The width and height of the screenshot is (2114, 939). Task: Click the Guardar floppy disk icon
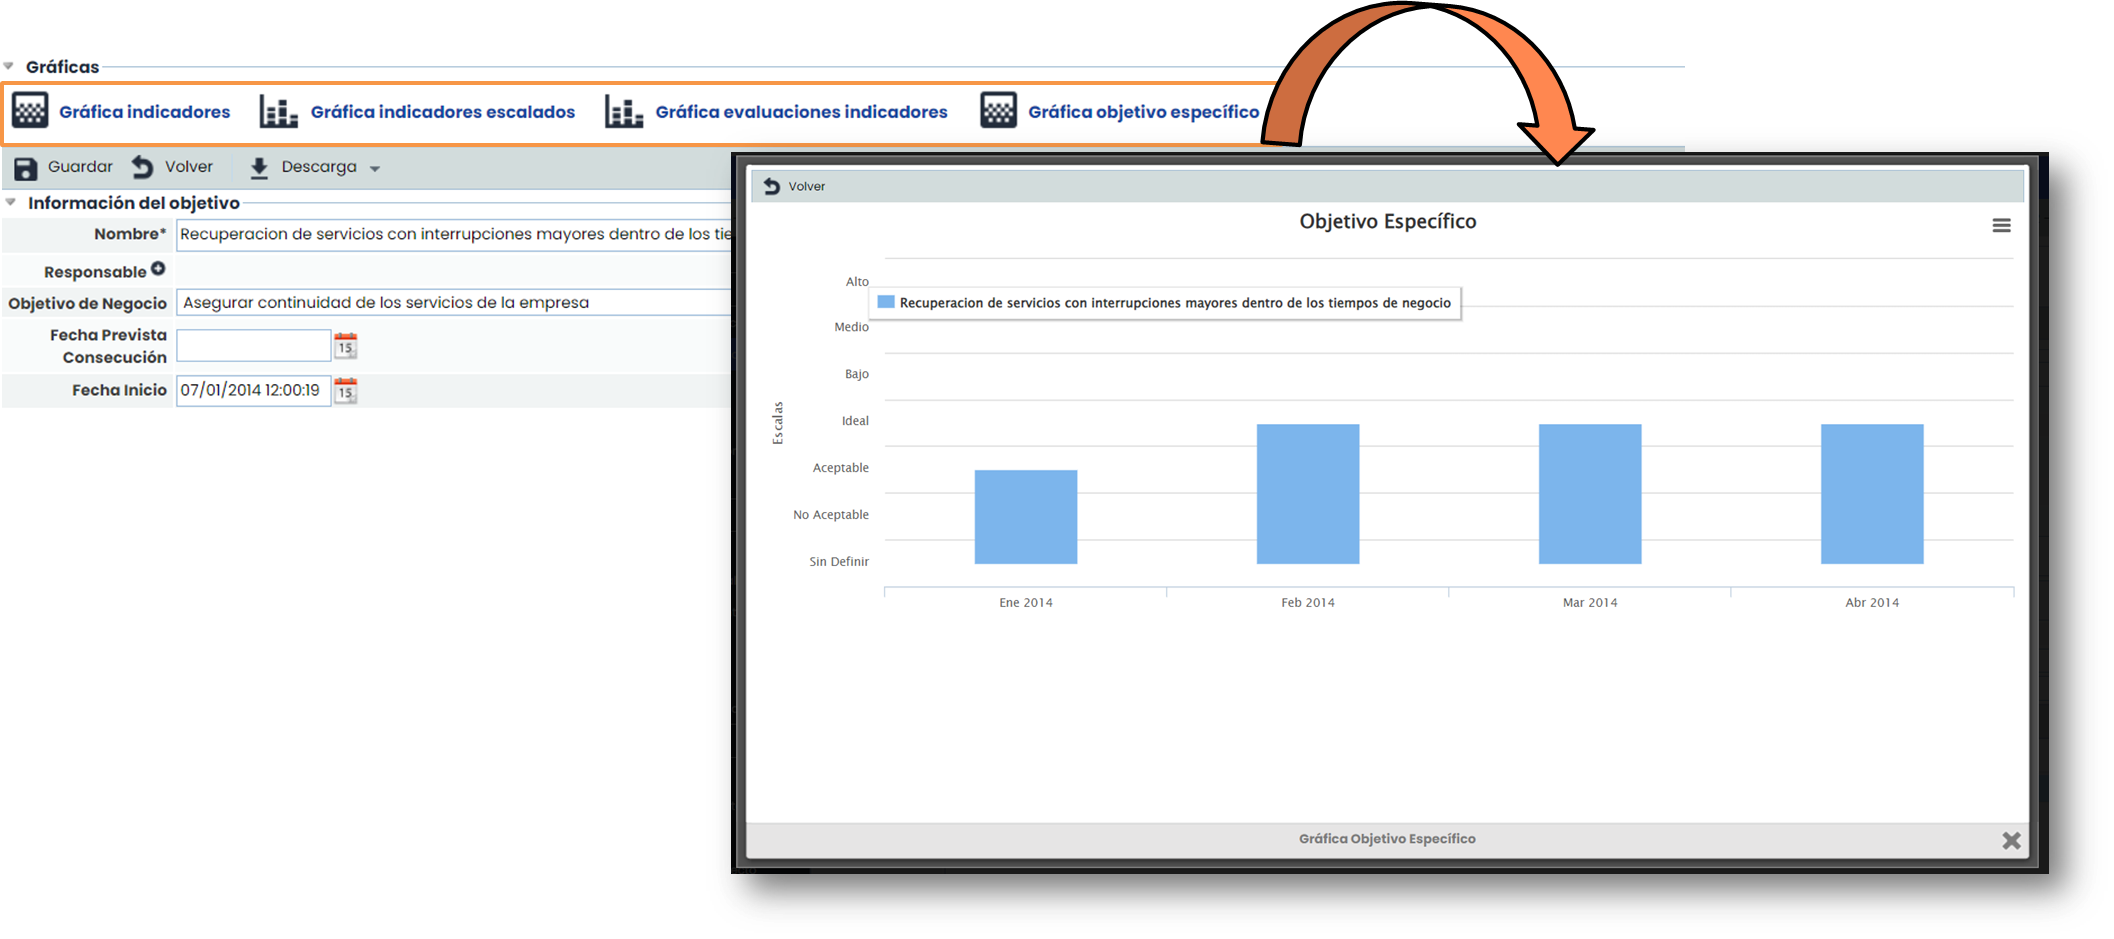[26, 168]
